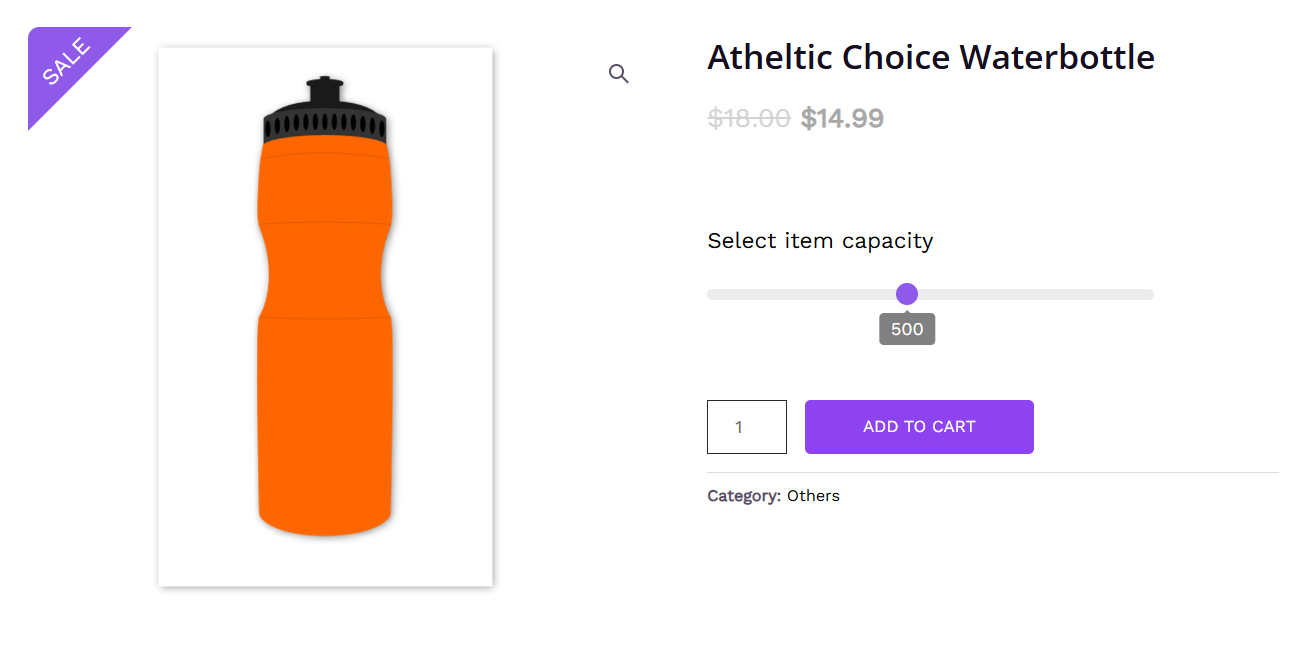The height and width of the screenshot is (649, 1305).
Task: Click the 500 capacity value bubble
Action: (x=906, y=328)
